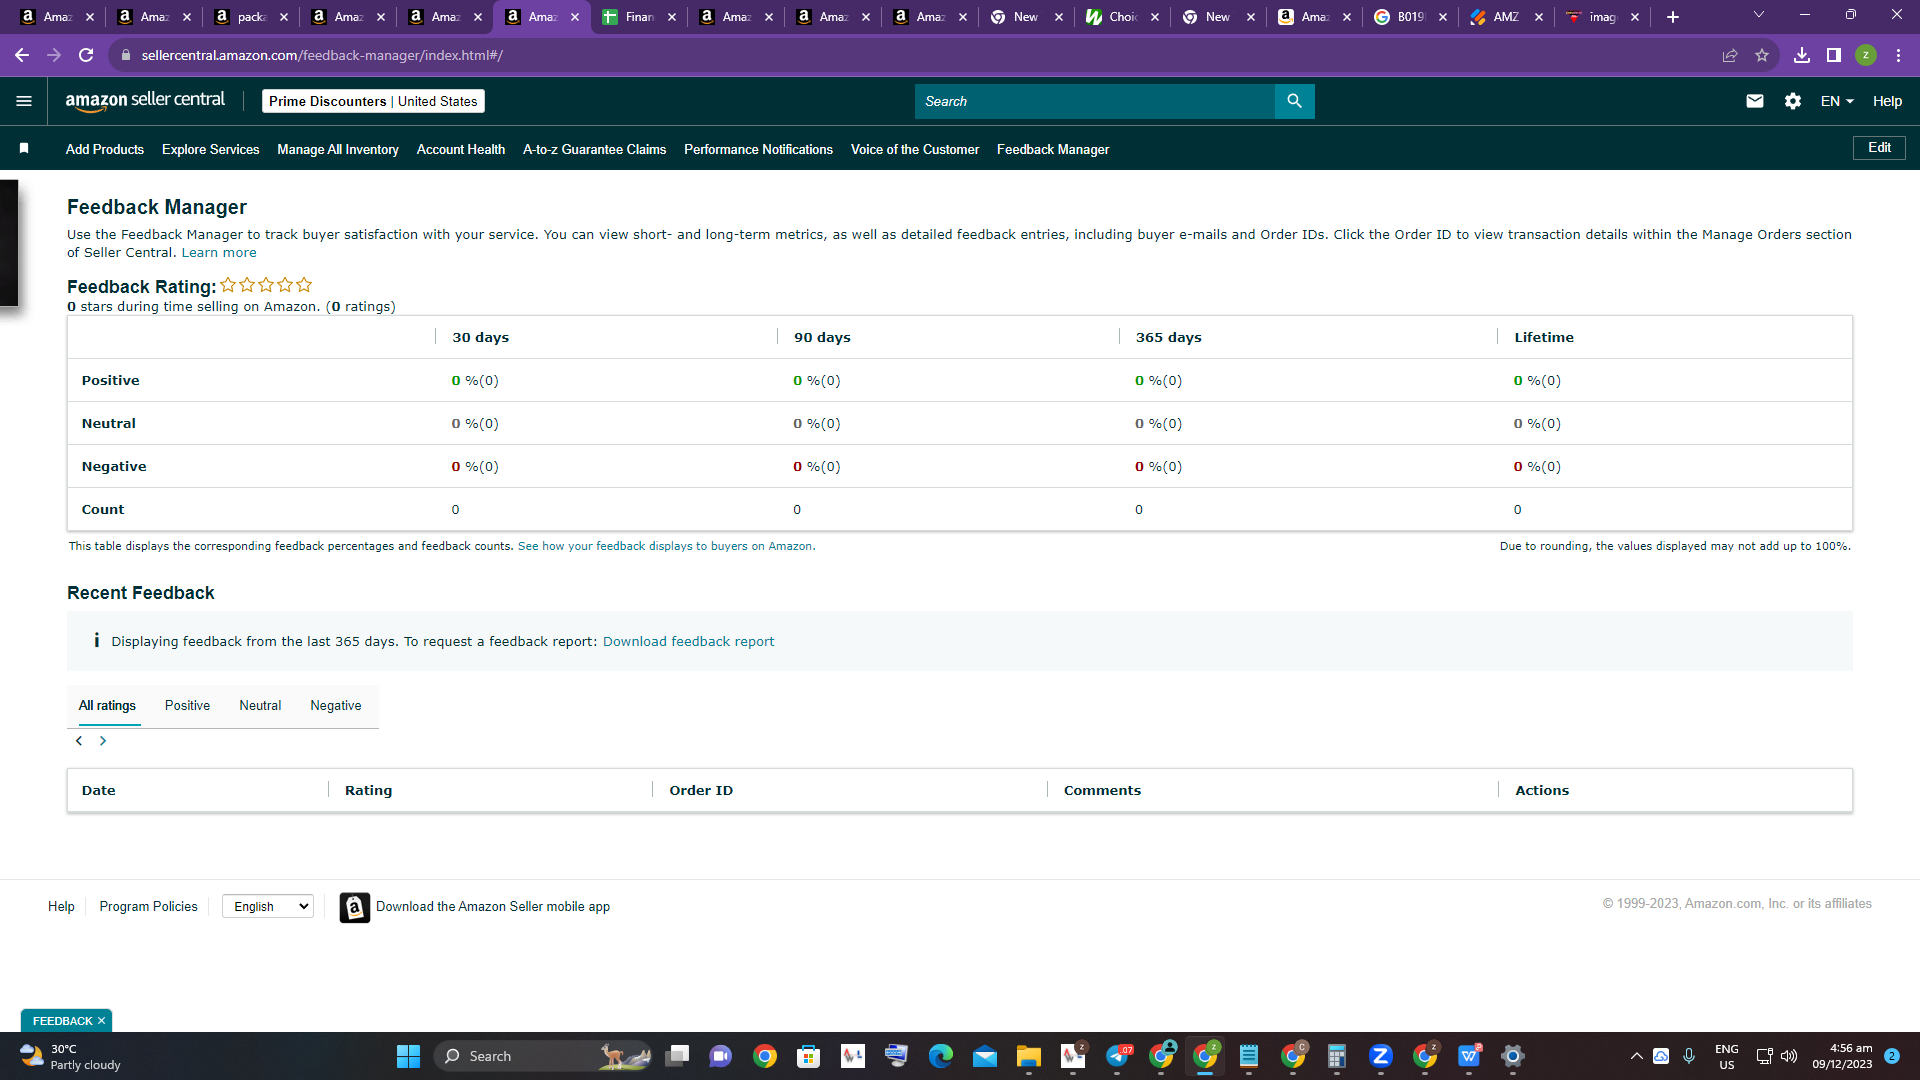Open the Zoom app in the taskbar

(x=1380, y=1056)
